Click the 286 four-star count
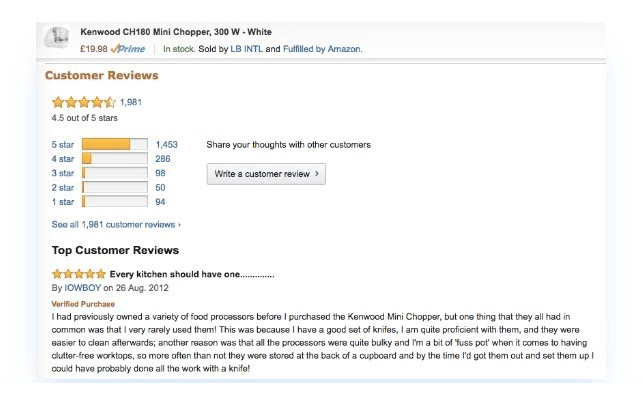This screenshot has width=643, height=400. (163, 159)
